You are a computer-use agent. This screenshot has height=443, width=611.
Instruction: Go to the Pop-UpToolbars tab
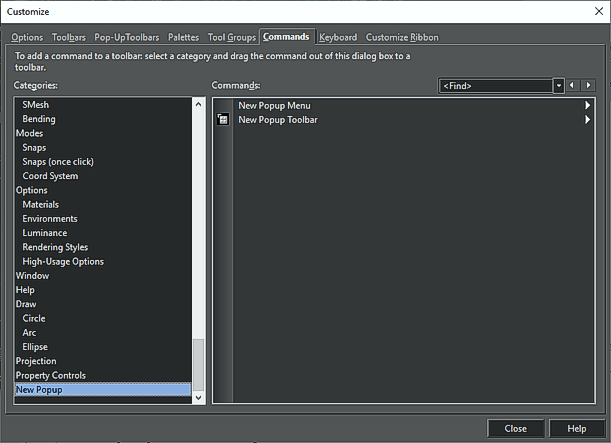pyautogui.click(x=127, y=37)
